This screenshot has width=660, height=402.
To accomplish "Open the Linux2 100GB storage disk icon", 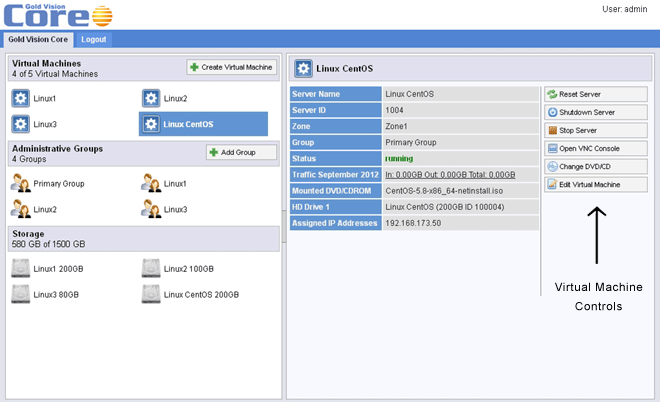I will [x=151, y=268].
